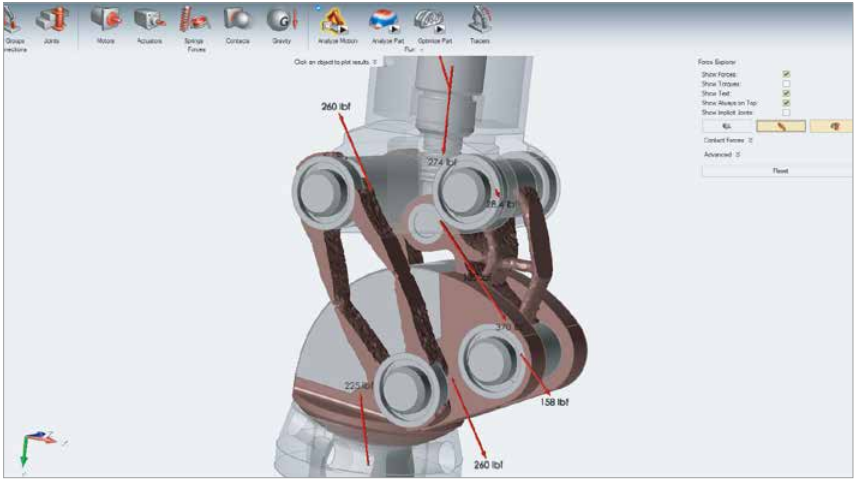Run Analyze Motion
This screenshot has width=856, height=480.
[335, 20]
